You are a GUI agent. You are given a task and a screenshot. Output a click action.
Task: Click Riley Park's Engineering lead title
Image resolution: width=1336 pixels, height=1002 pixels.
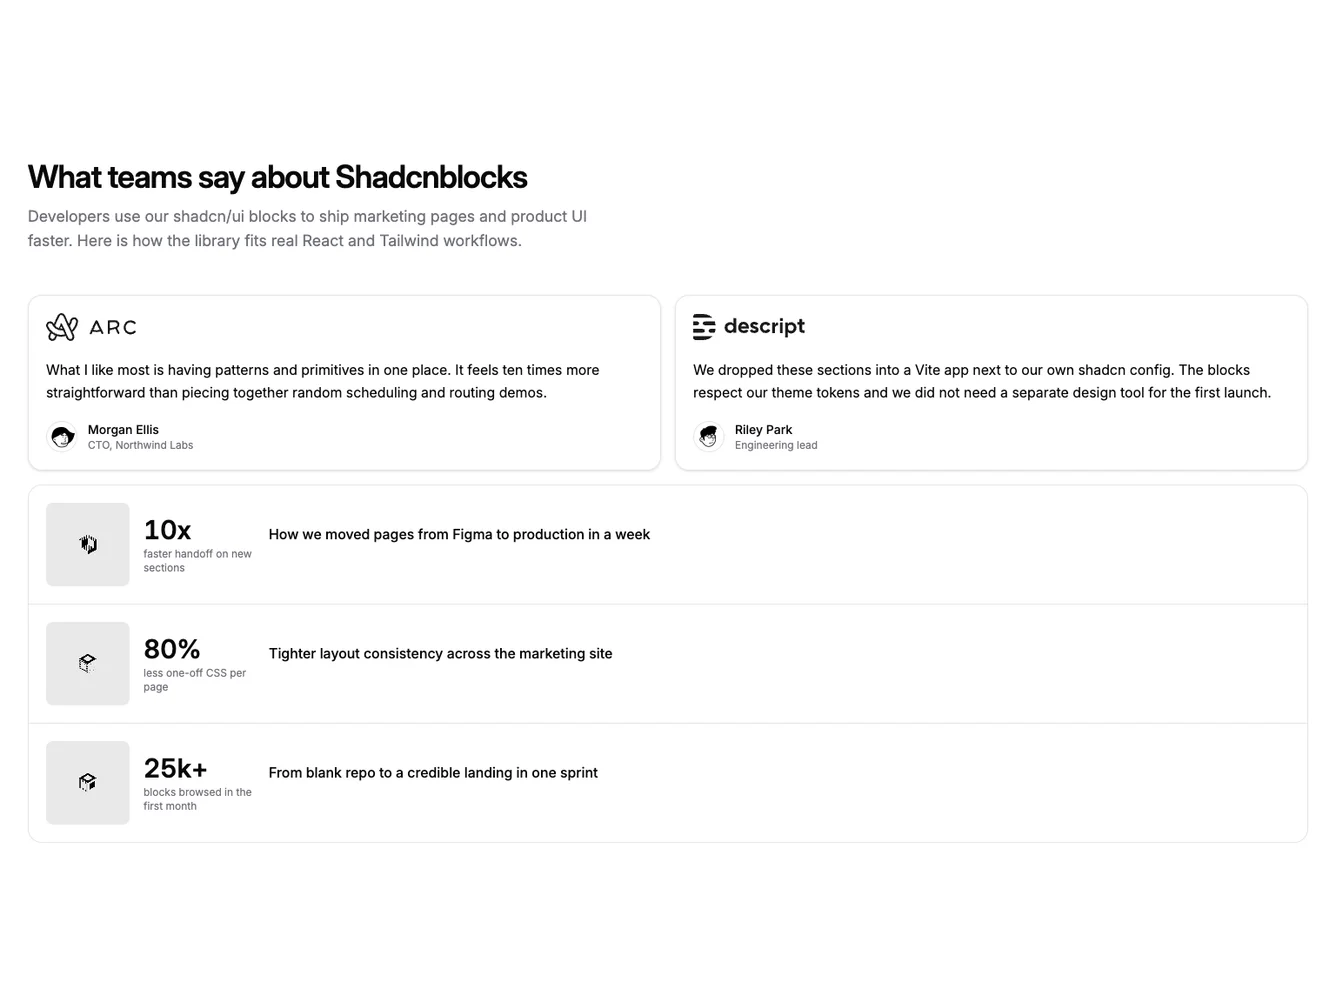point(776,445)
